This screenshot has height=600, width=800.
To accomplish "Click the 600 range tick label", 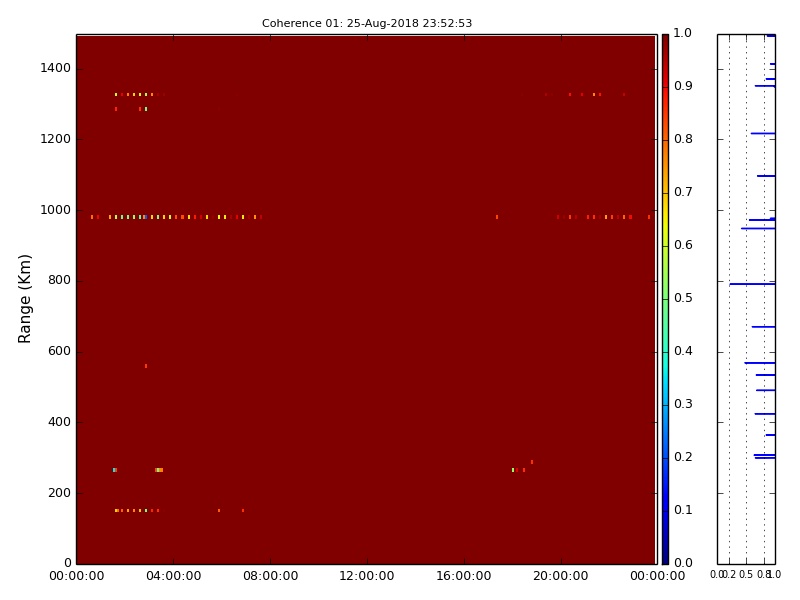I will (59, 351).
